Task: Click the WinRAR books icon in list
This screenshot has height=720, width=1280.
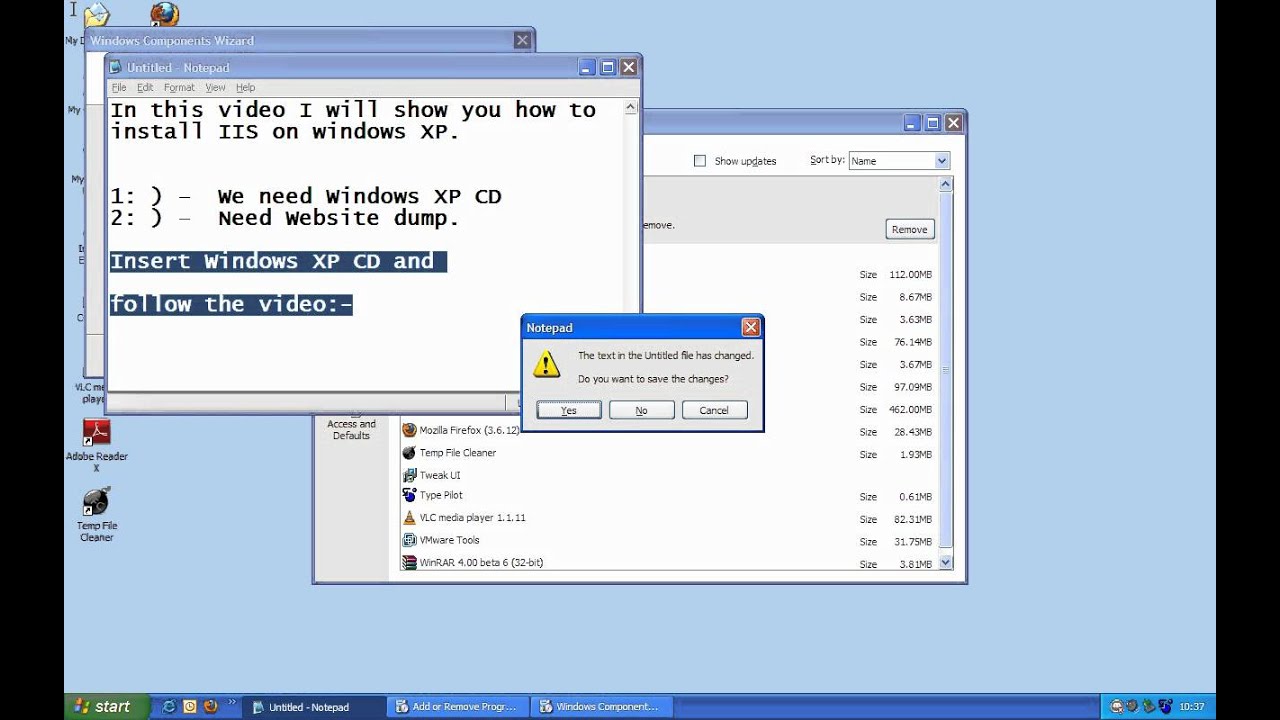Action: click(409, 562)
